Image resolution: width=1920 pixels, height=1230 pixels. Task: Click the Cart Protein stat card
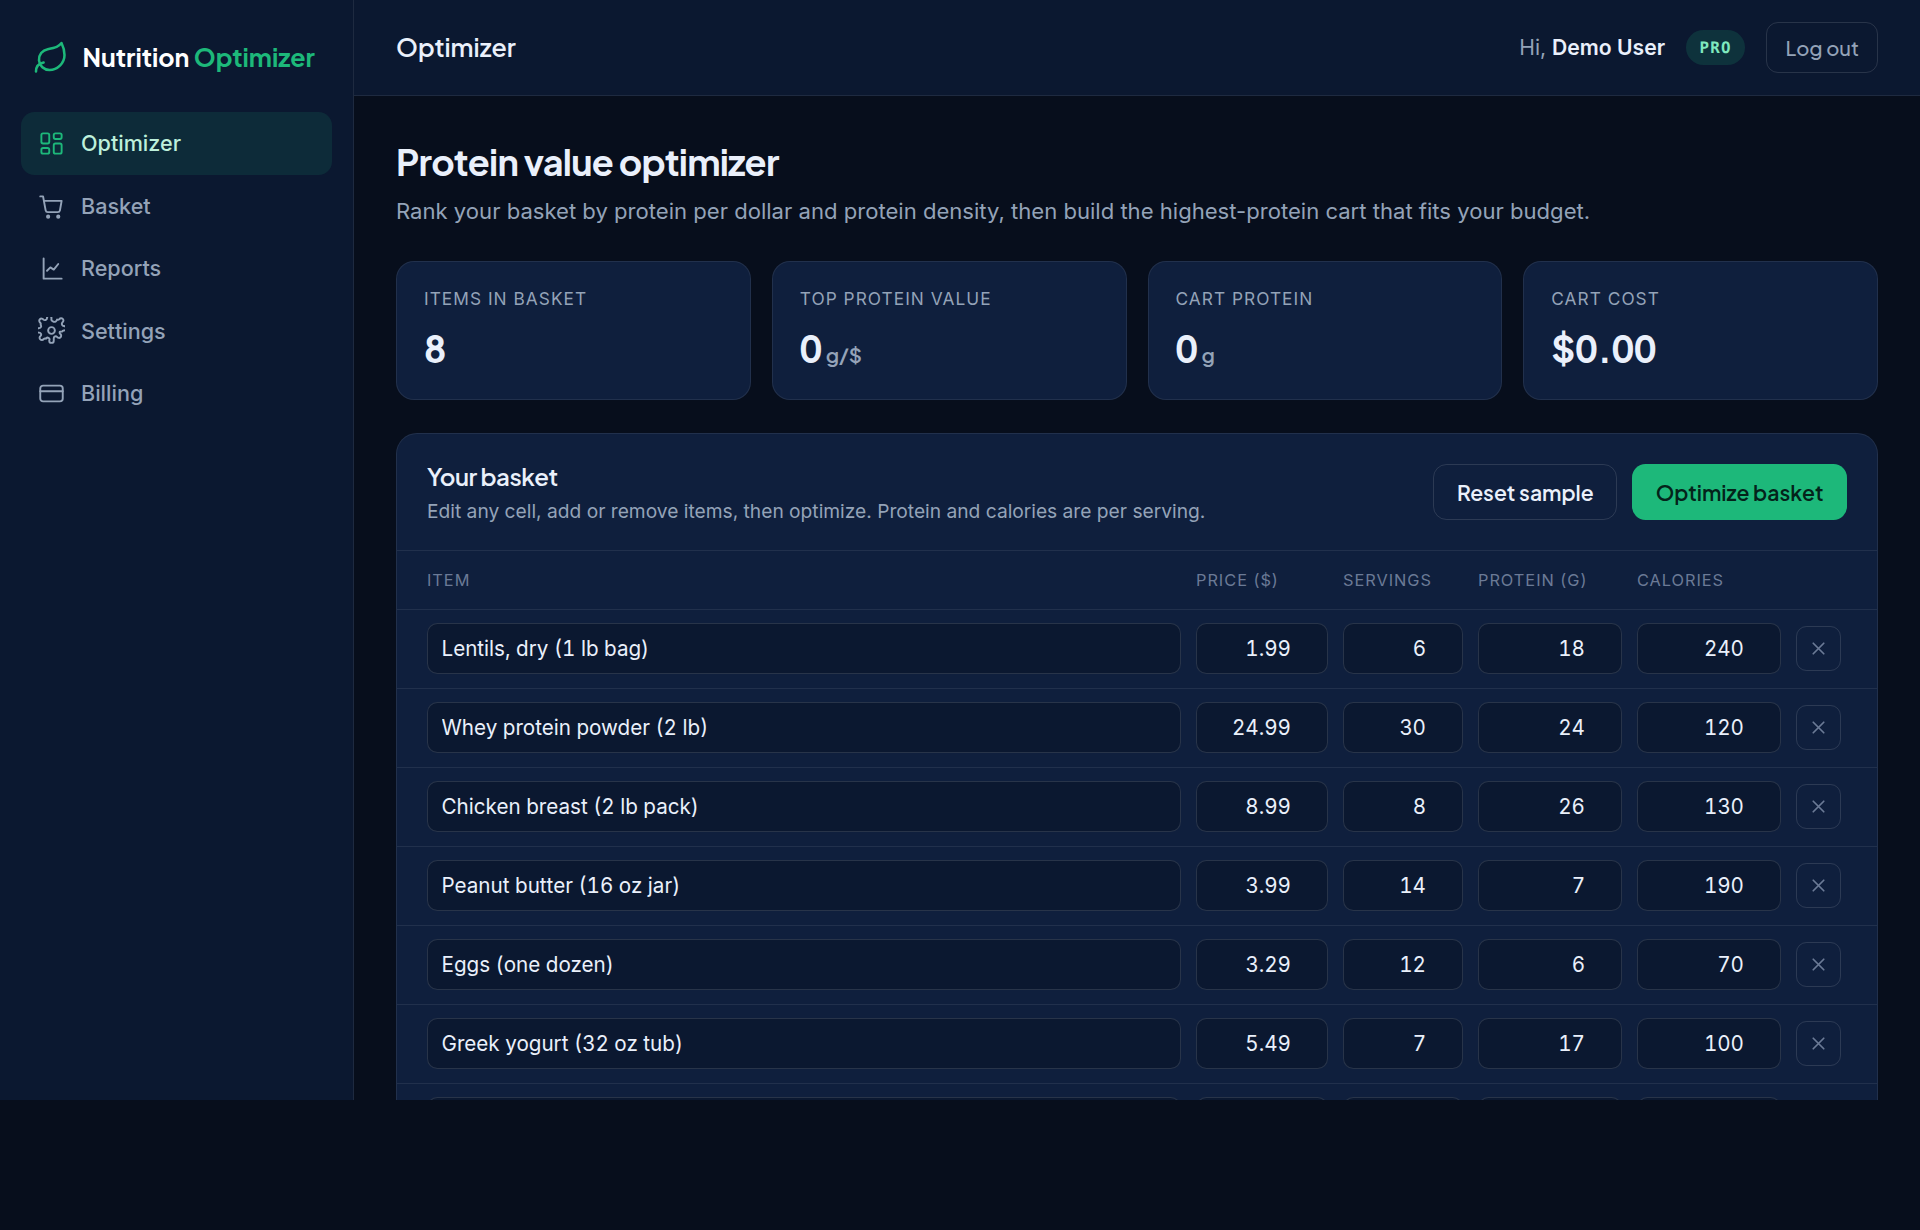point(1325,331)
